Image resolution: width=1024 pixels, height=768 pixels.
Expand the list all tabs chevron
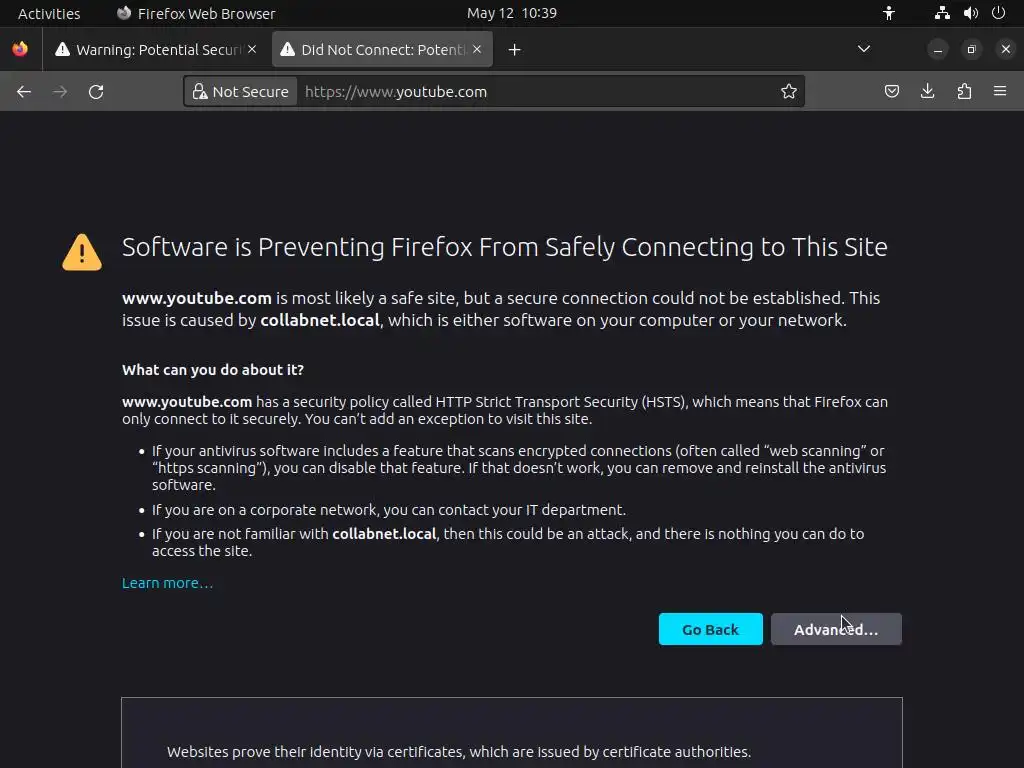point(864,49)
